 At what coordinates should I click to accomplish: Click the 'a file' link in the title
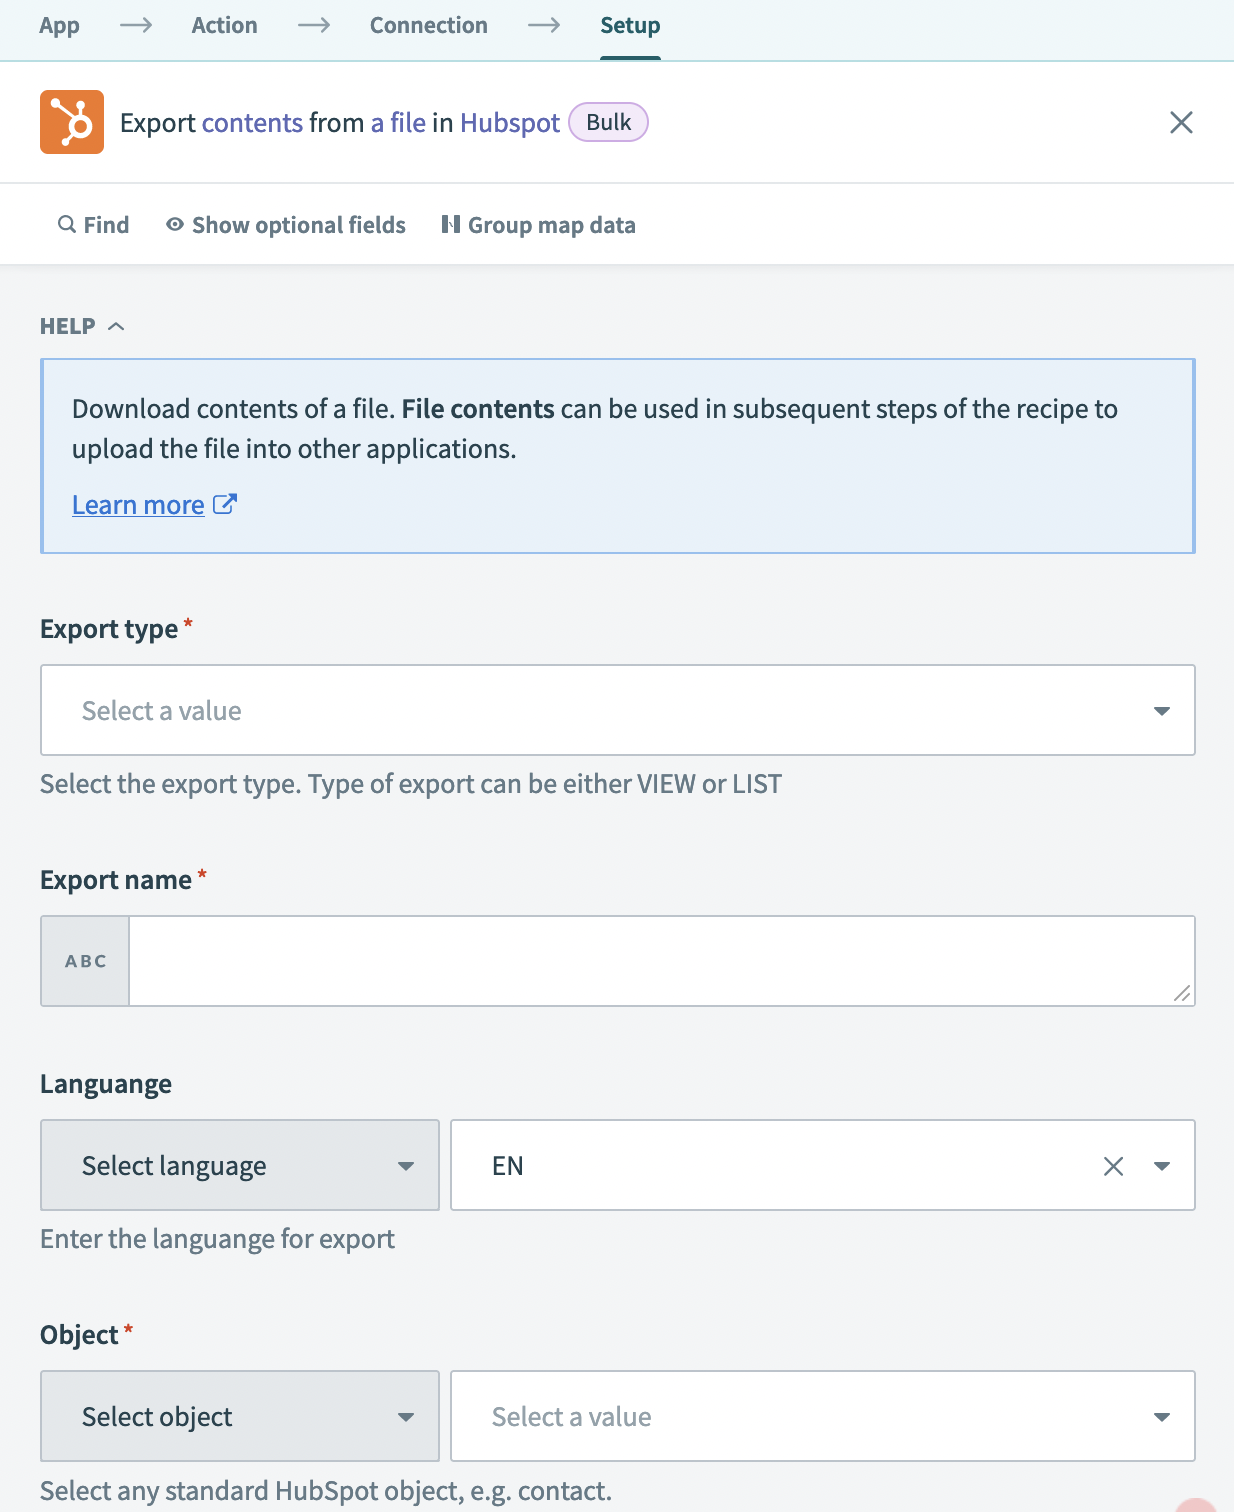(x=396, y=122)
